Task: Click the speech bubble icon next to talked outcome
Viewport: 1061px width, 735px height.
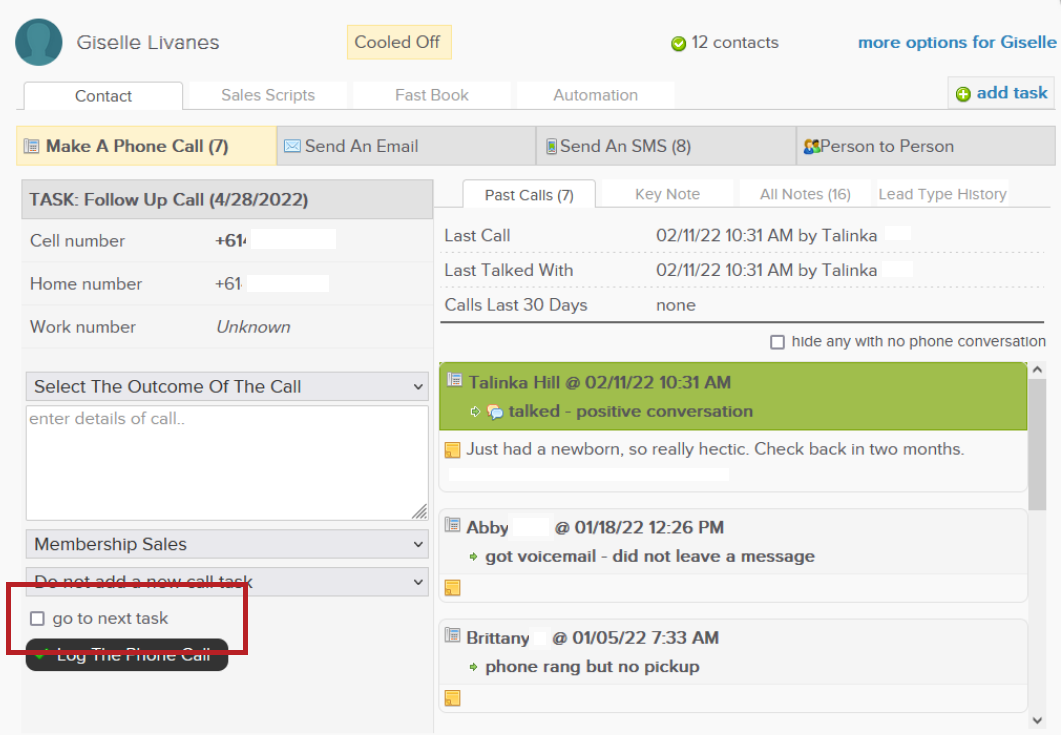Action: click(x=495, y=410)
